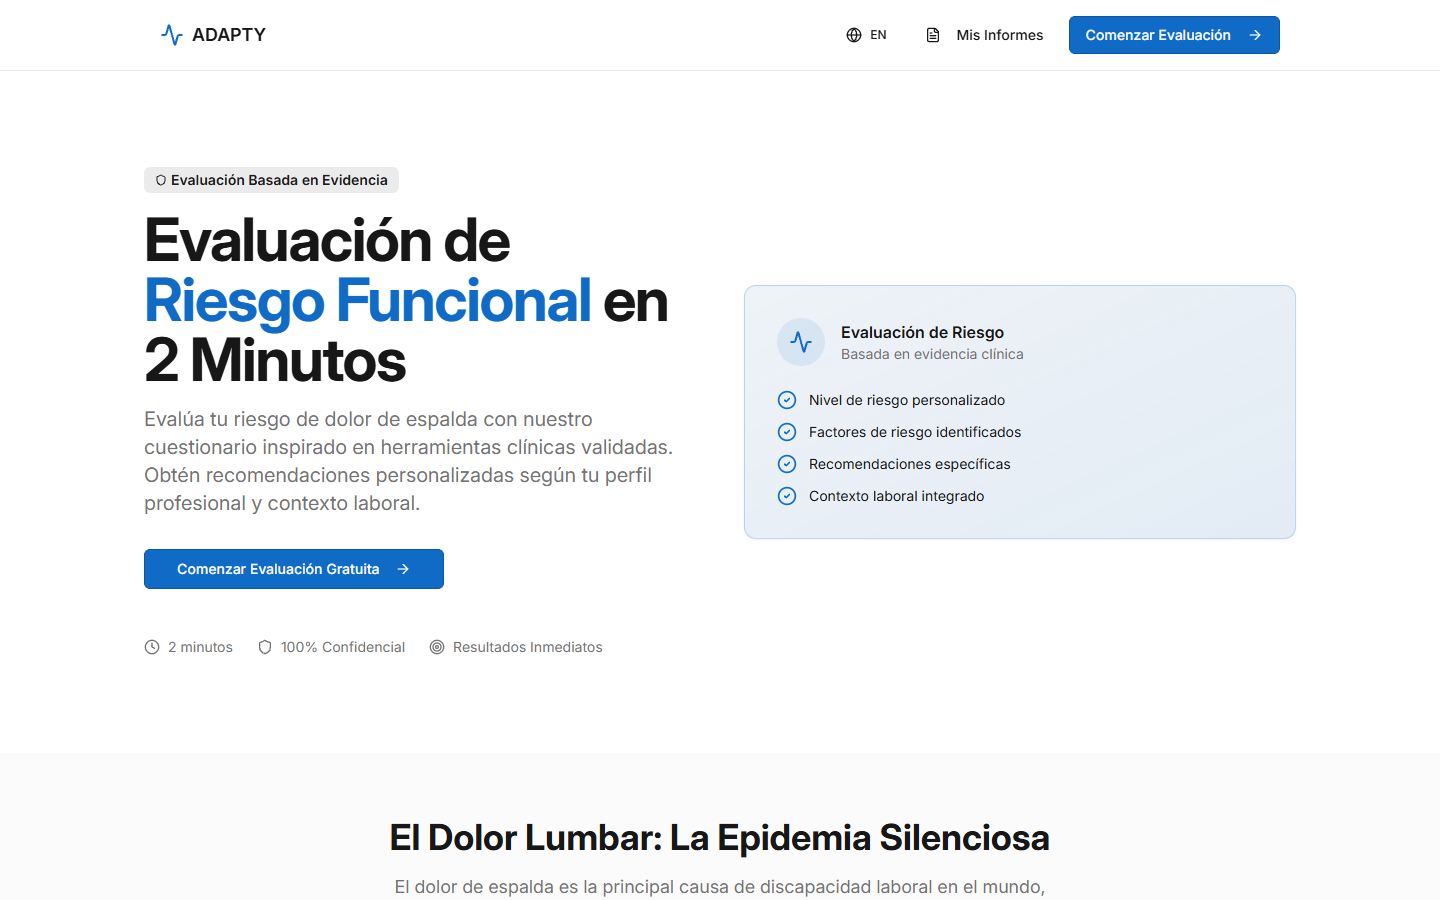Click the 100% Confidencial label

click(x=343, y=647)
